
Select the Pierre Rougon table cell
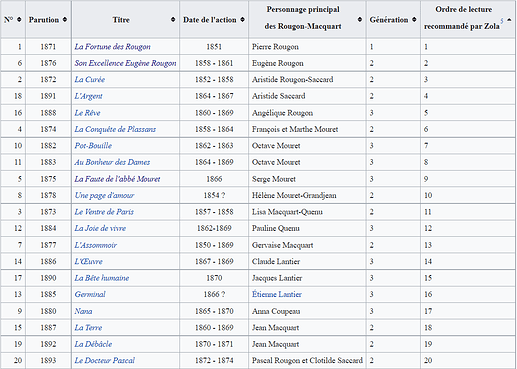coord(307,47)
